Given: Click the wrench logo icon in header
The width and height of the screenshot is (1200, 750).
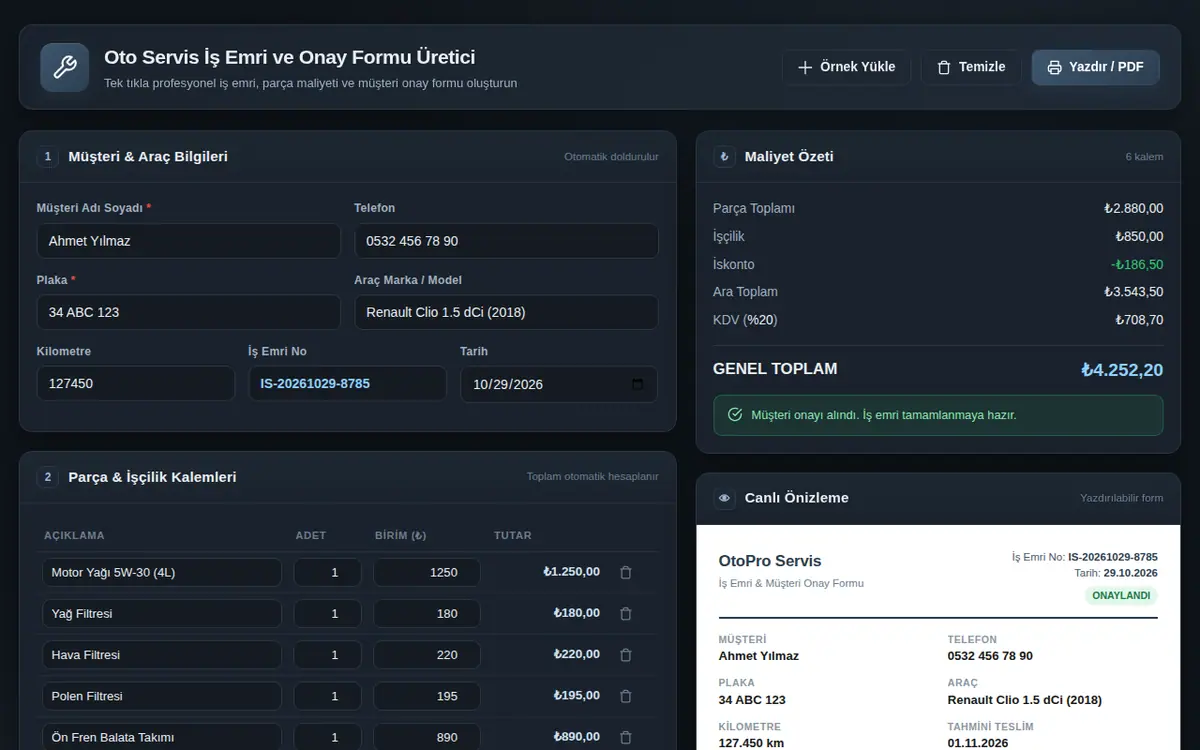Looking at the screenshot, I should [x=65, y=68].
